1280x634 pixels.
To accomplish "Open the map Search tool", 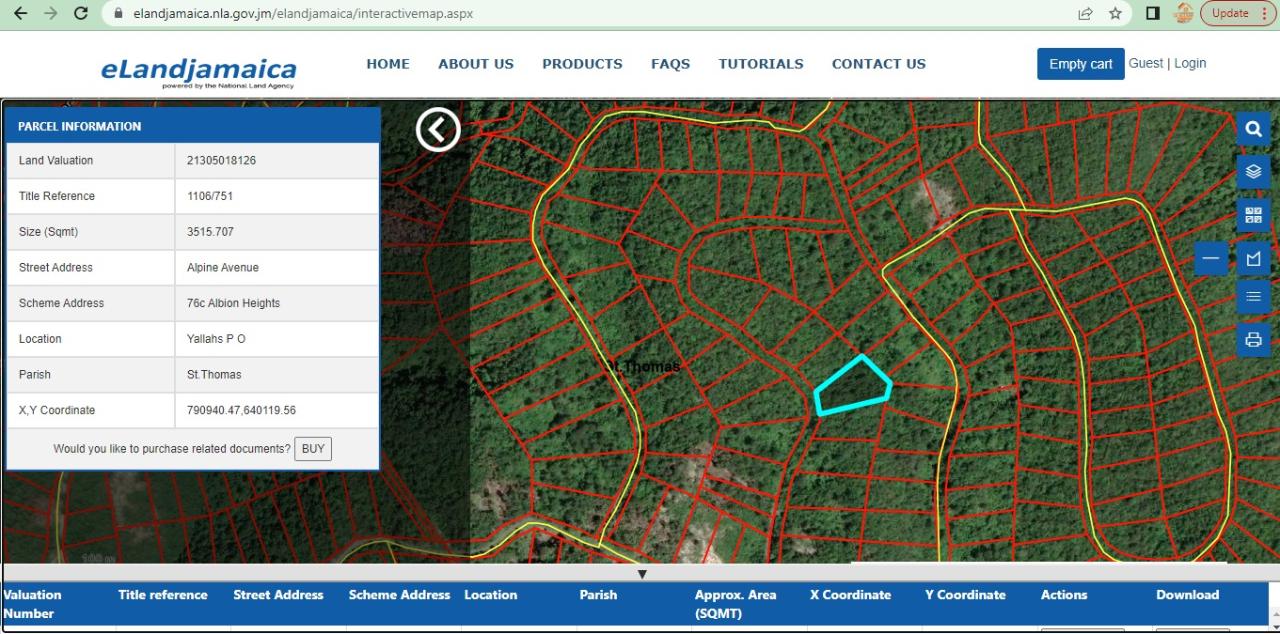I will tap(1253, 128).
